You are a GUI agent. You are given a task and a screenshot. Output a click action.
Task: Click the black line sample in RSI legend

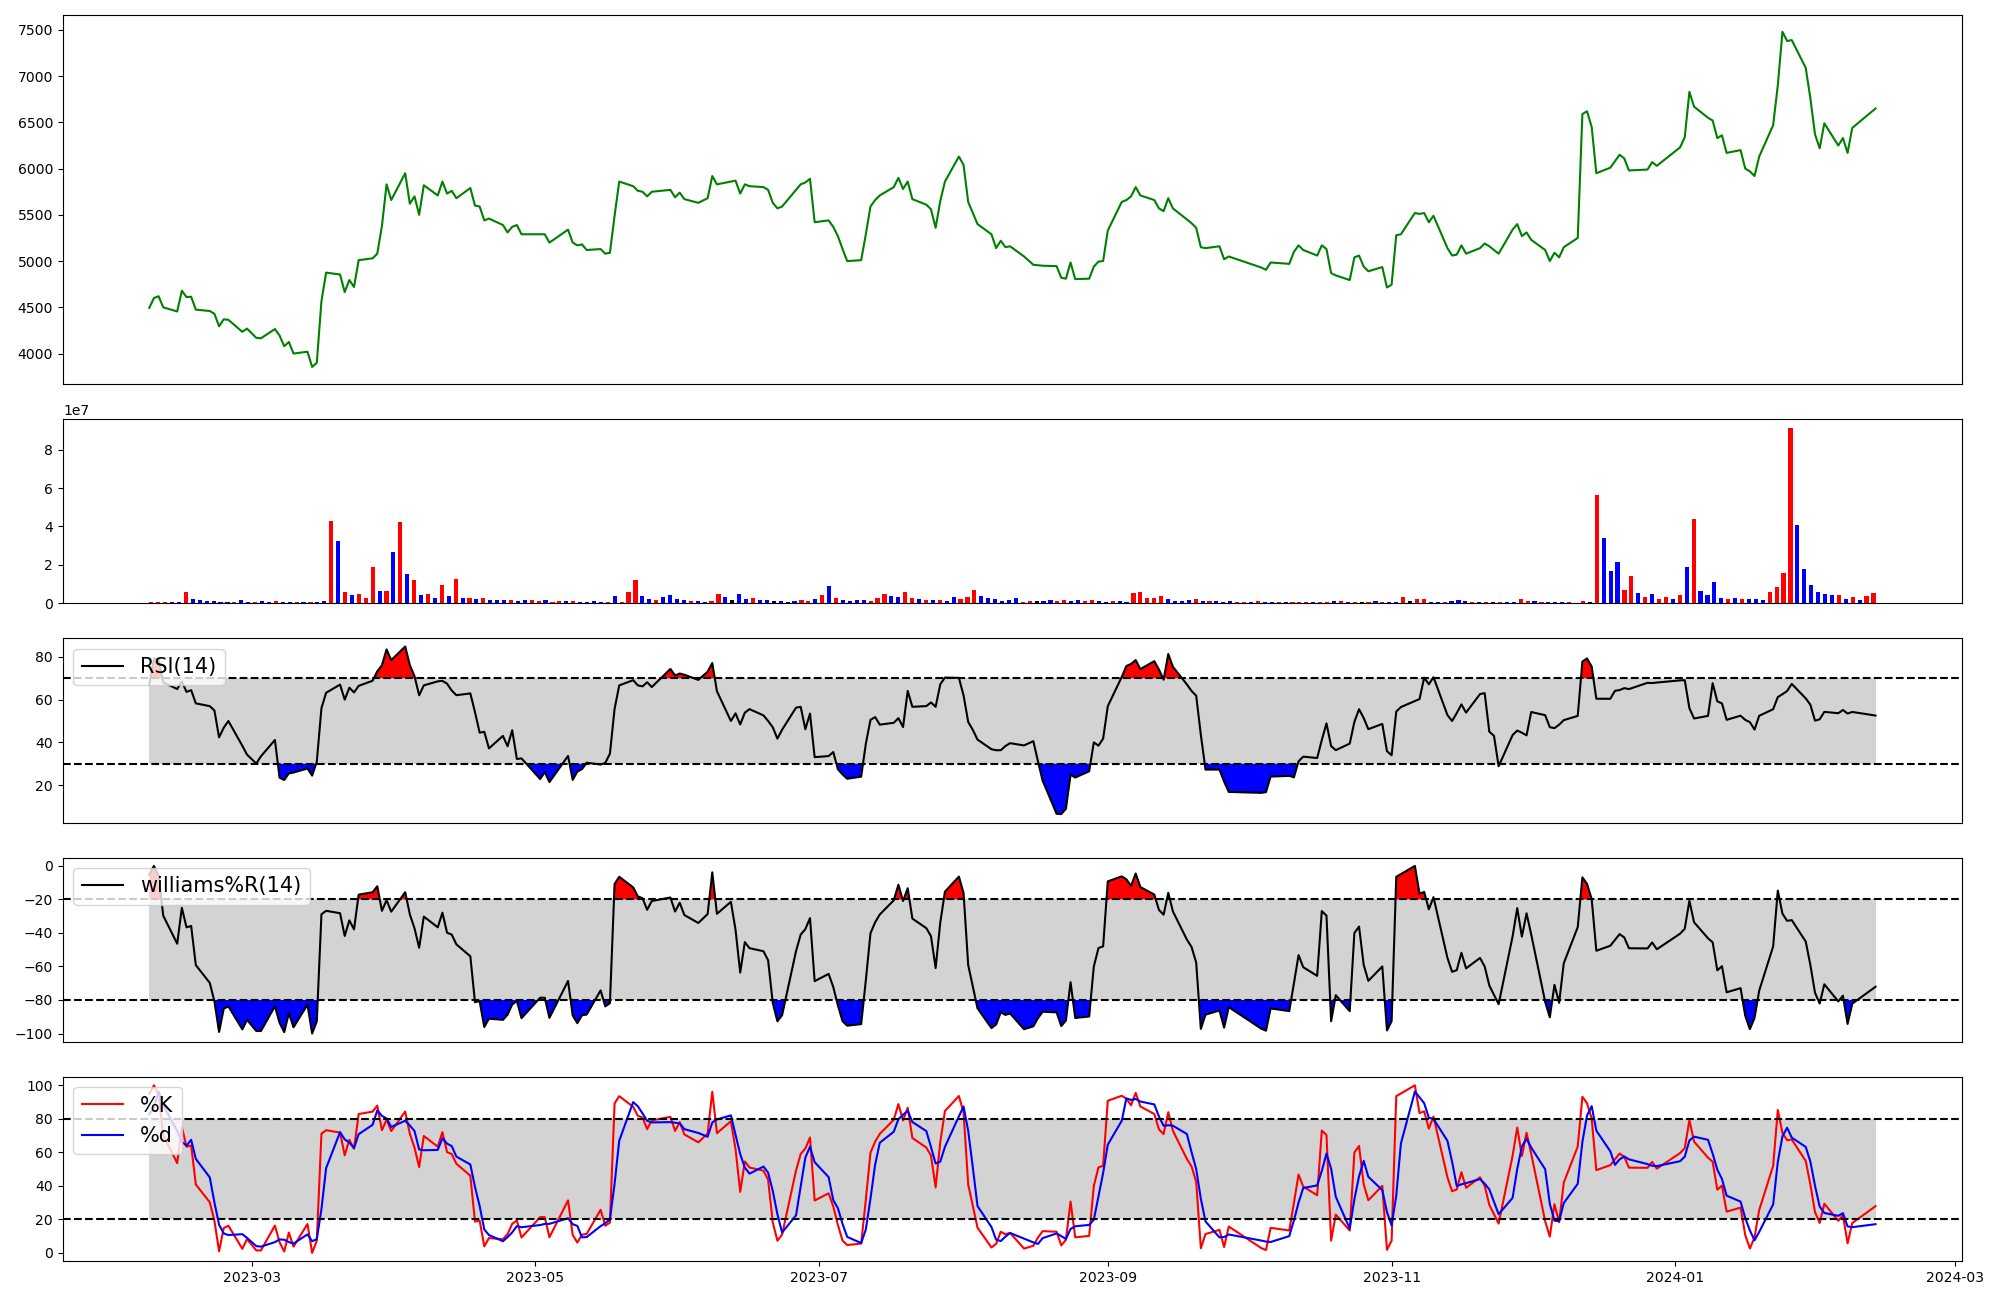tap(103, 666)
